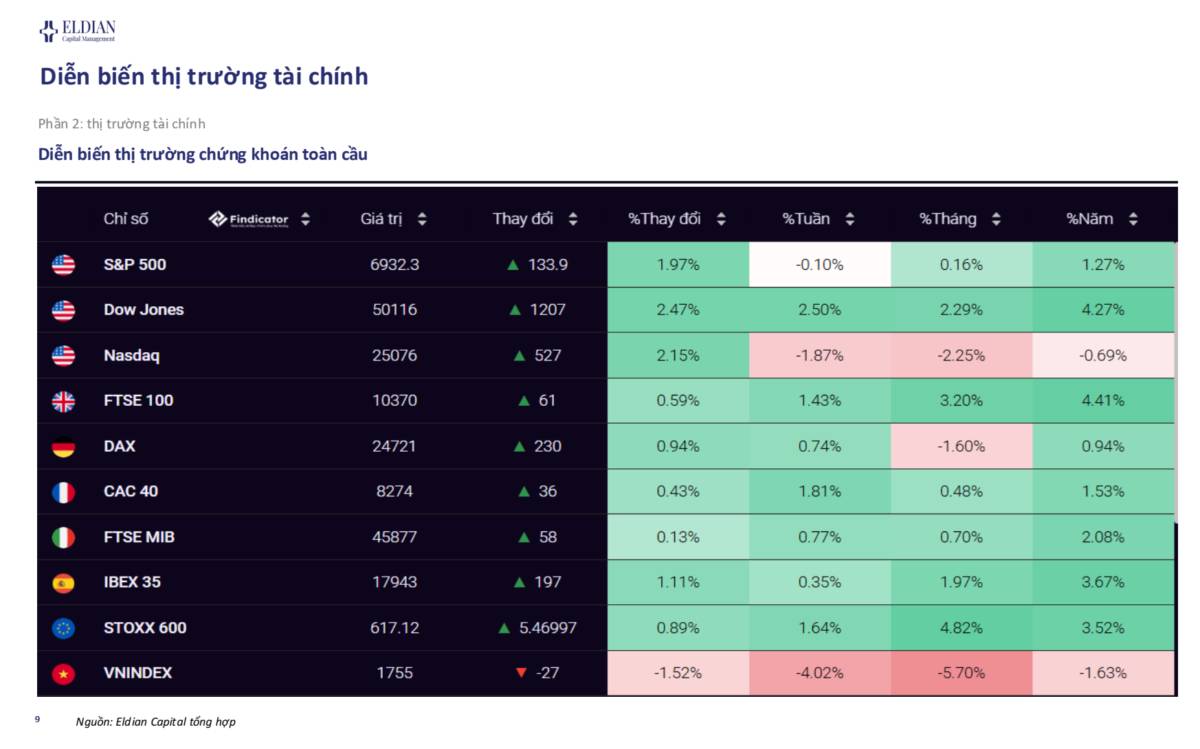Click the US flag icon beside Nasdaq

63,356
